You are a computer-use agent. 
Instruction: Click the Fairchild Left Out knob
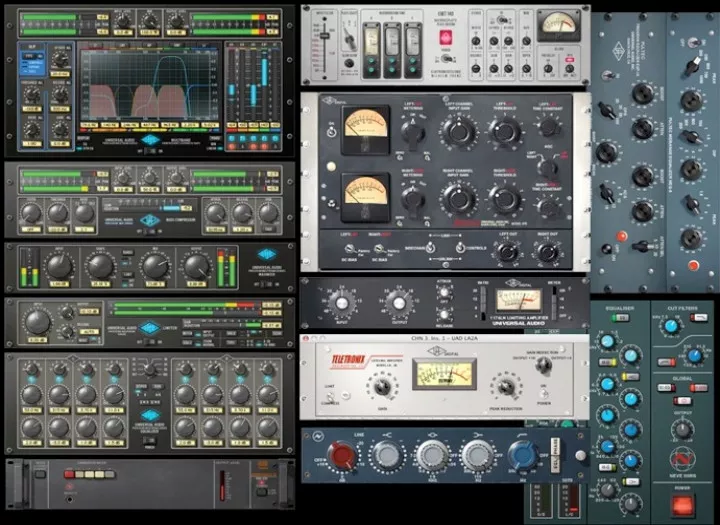pyautogui.click(x=508, y=252)
